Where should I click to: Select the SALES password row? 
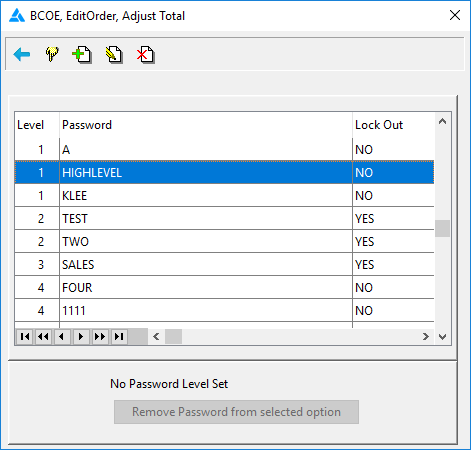(224, 265)
